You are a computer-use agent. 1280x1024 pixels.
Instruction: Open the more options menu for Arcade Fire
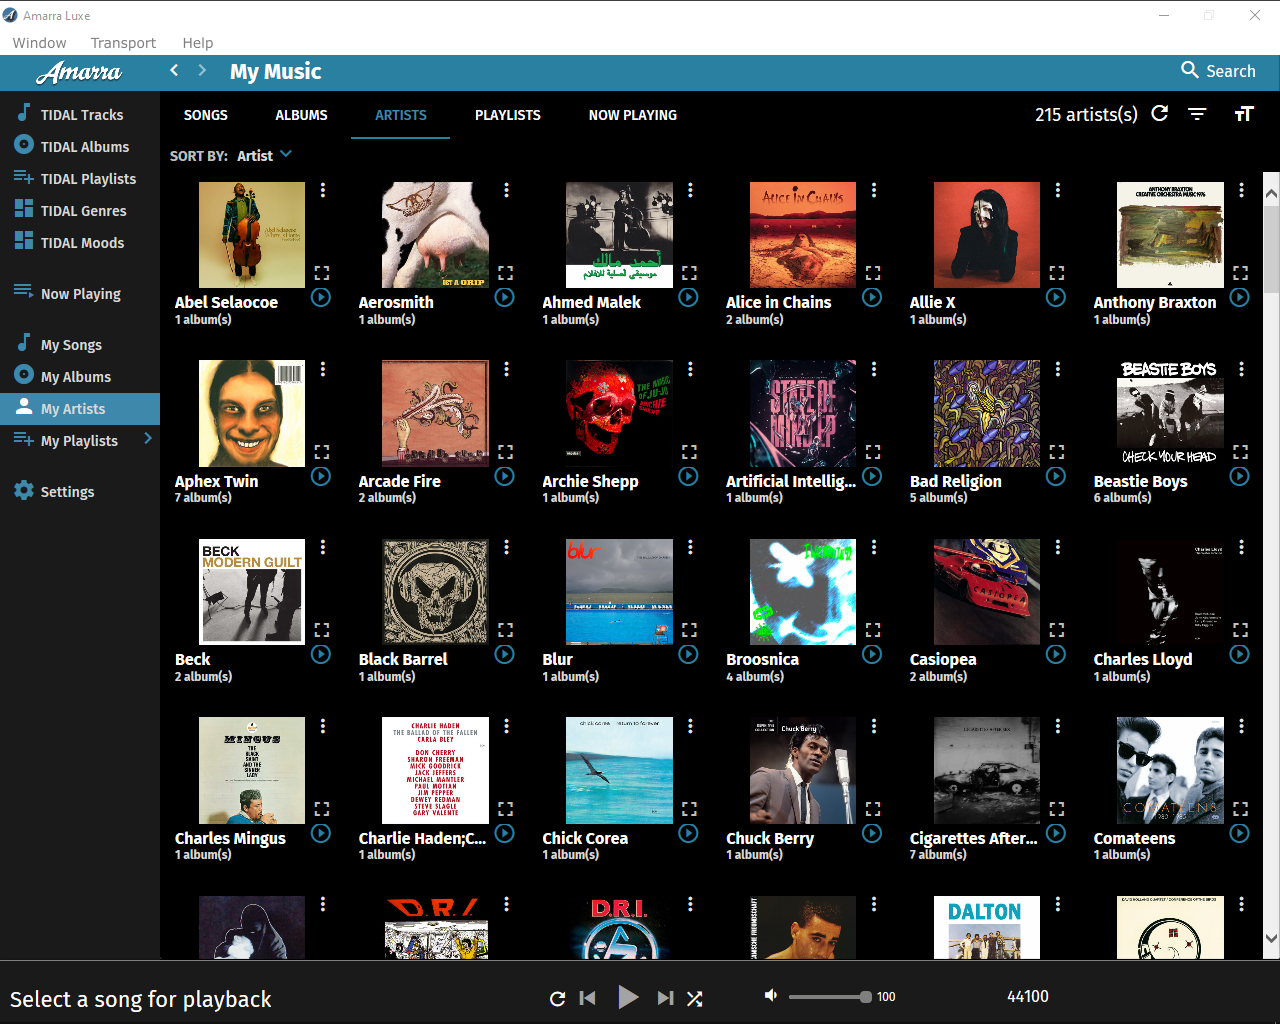pos(507,369)
